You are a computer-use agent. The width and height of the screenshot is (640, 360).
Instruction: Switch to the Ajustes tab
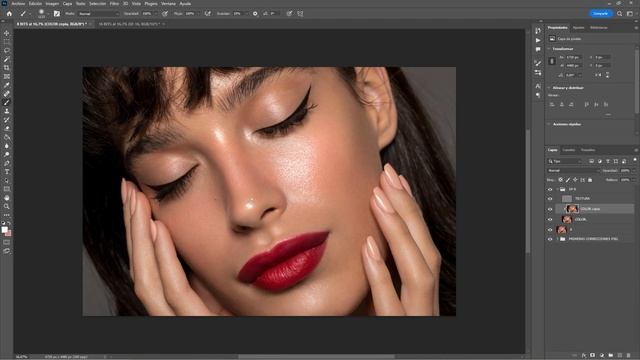(578, 28)
